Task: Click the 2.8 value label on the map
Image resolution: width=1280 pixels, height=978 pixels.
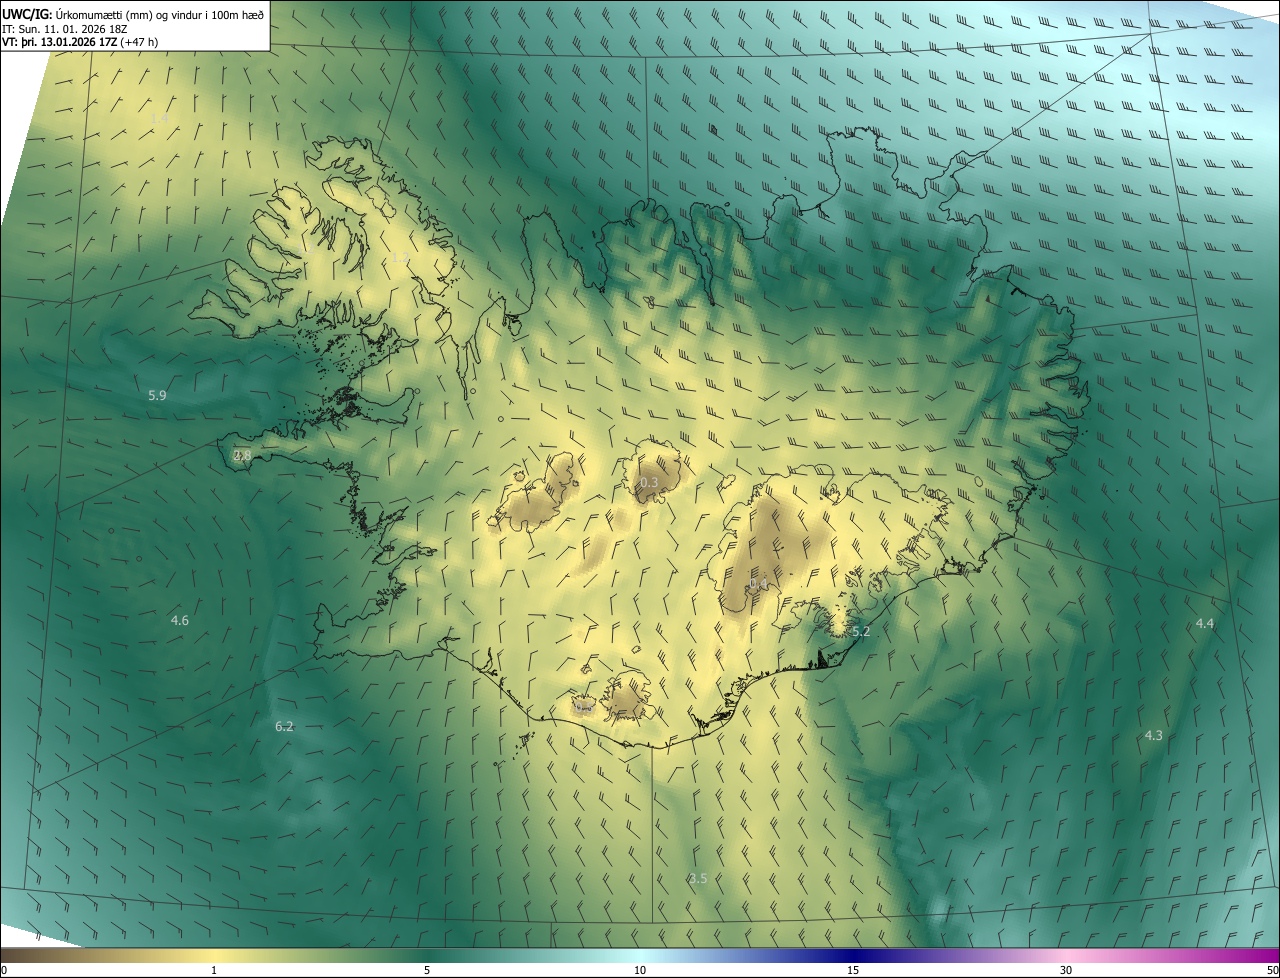Action: point(242,455)
